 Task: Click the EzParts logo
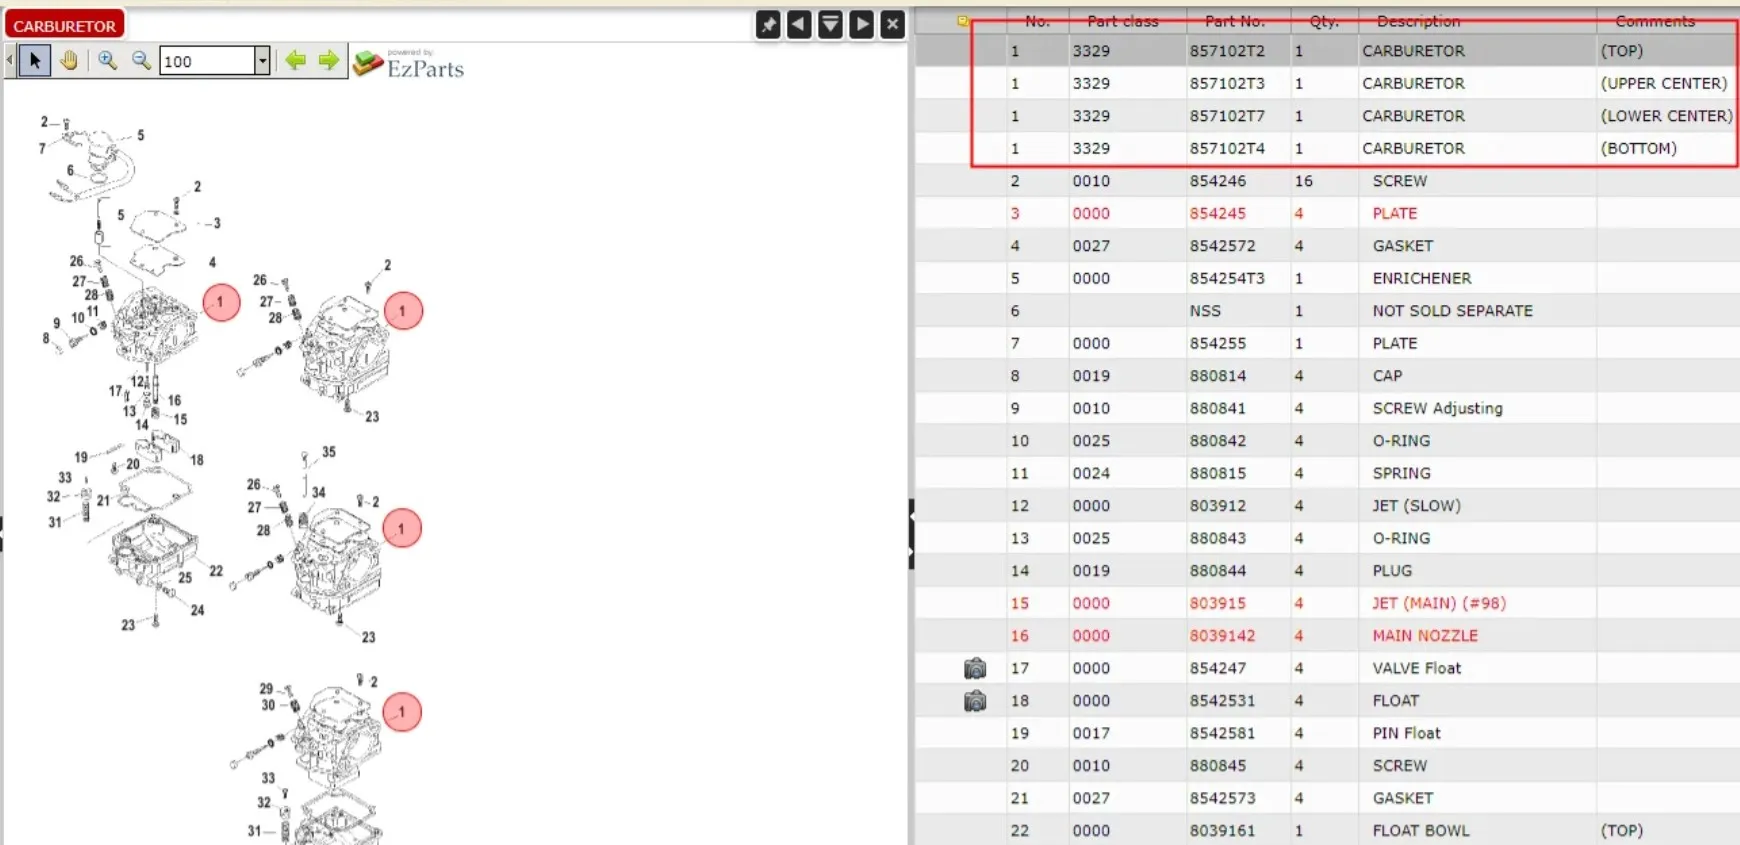click(410, 64)
